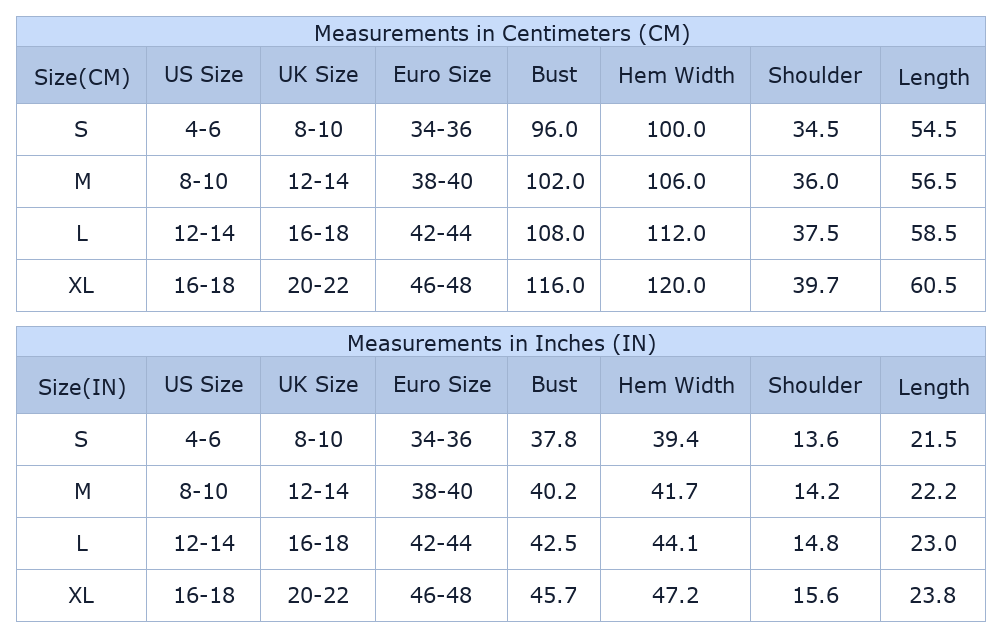1001x642 pixels.
Task: Select the Size(CM) column header
Action: coord(82,77)
